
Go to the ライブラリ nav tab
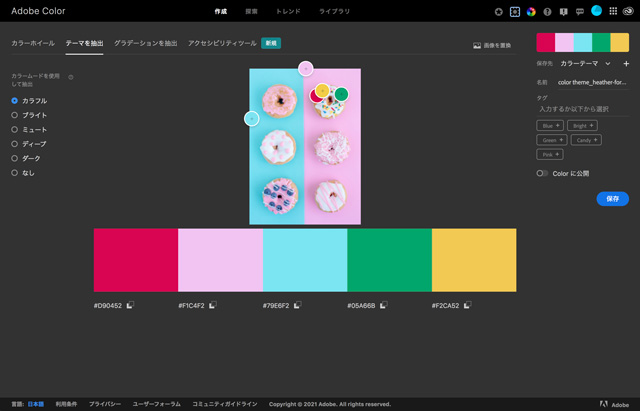[334, 11]
